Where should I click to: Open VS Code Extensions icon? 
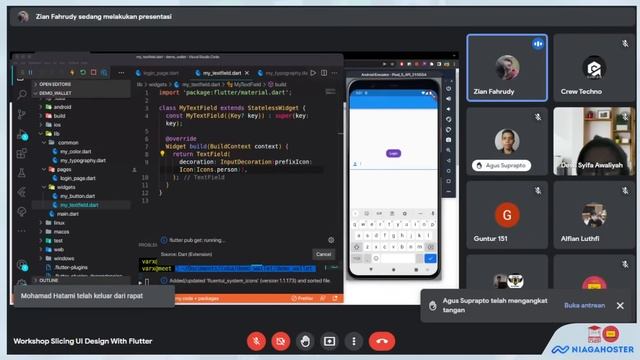22,153
